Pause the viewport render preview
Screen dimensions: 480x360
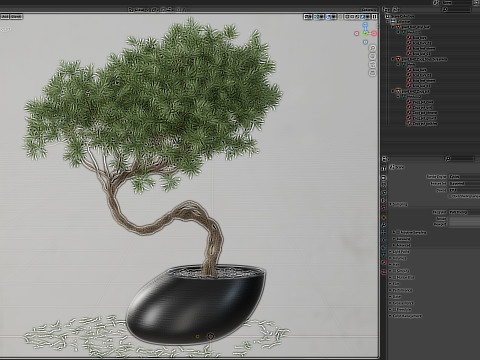374,16
